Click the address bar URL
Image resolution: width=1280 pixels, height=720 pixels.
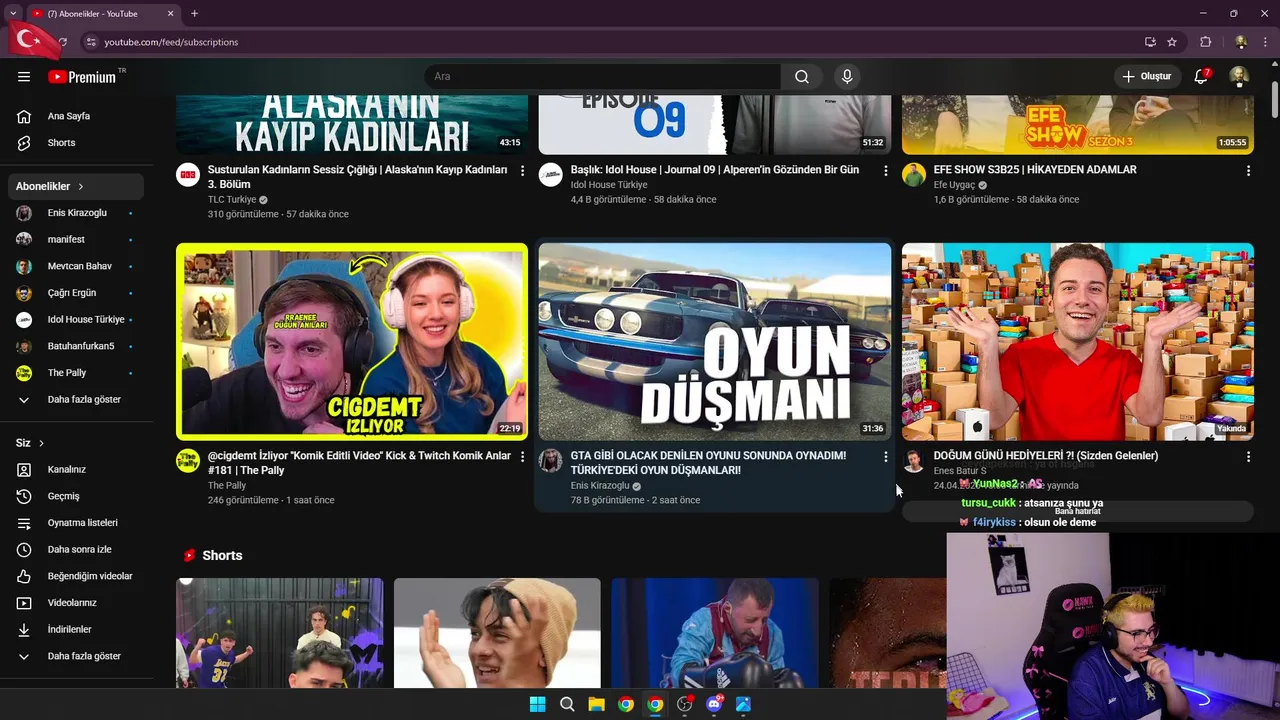pyautogui.click(x=171, y=42)
